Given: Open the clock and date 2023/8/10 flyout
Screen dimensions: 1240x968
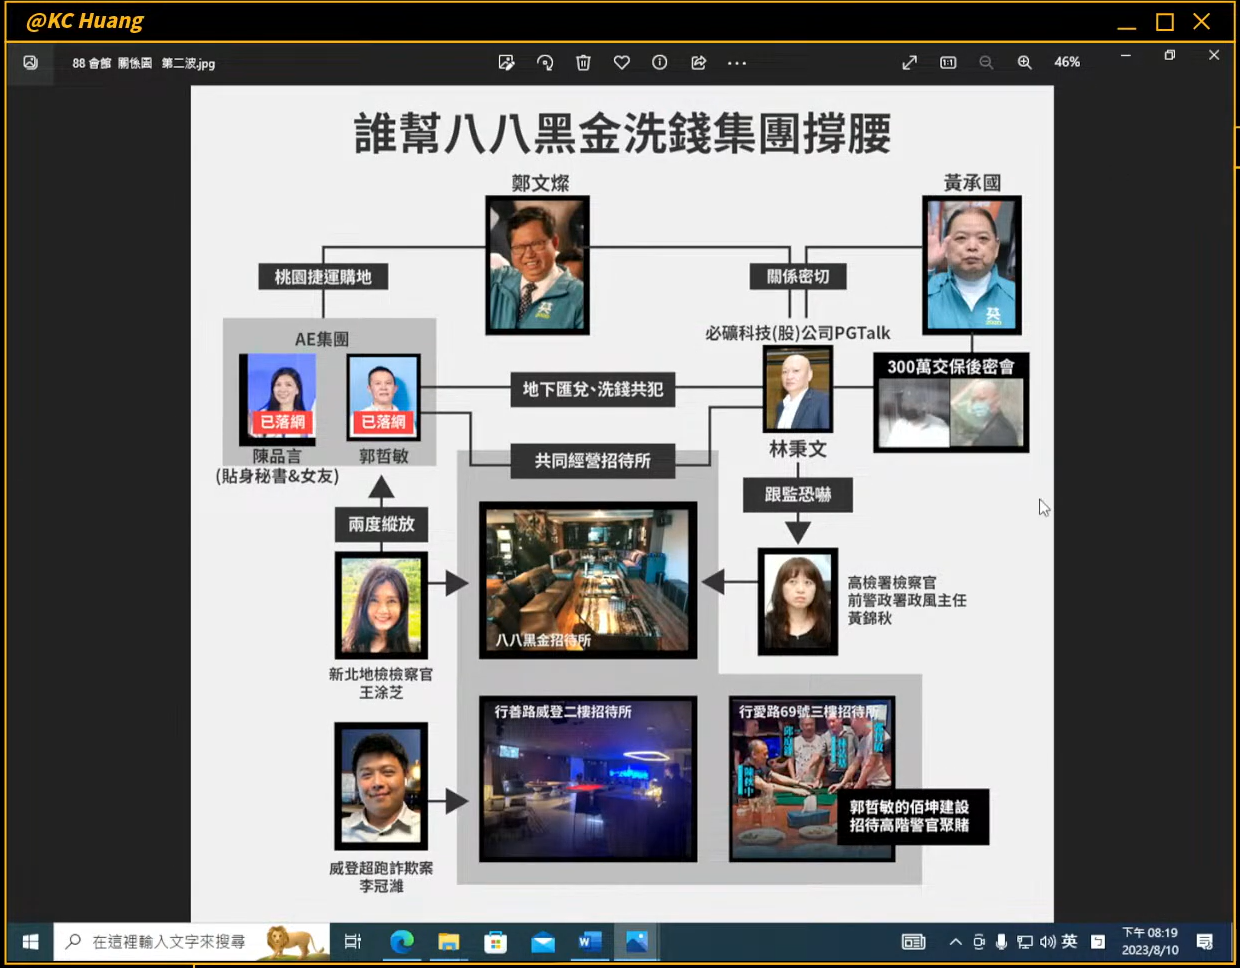Looking at the screenshot, I should [1149, 941].
